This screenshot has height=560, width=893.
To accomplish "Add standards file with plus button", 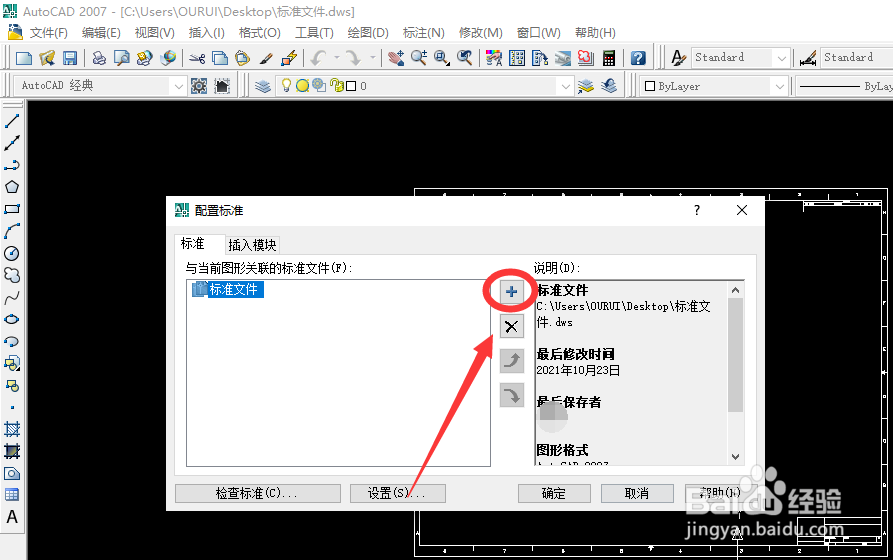I will [511, 292].
